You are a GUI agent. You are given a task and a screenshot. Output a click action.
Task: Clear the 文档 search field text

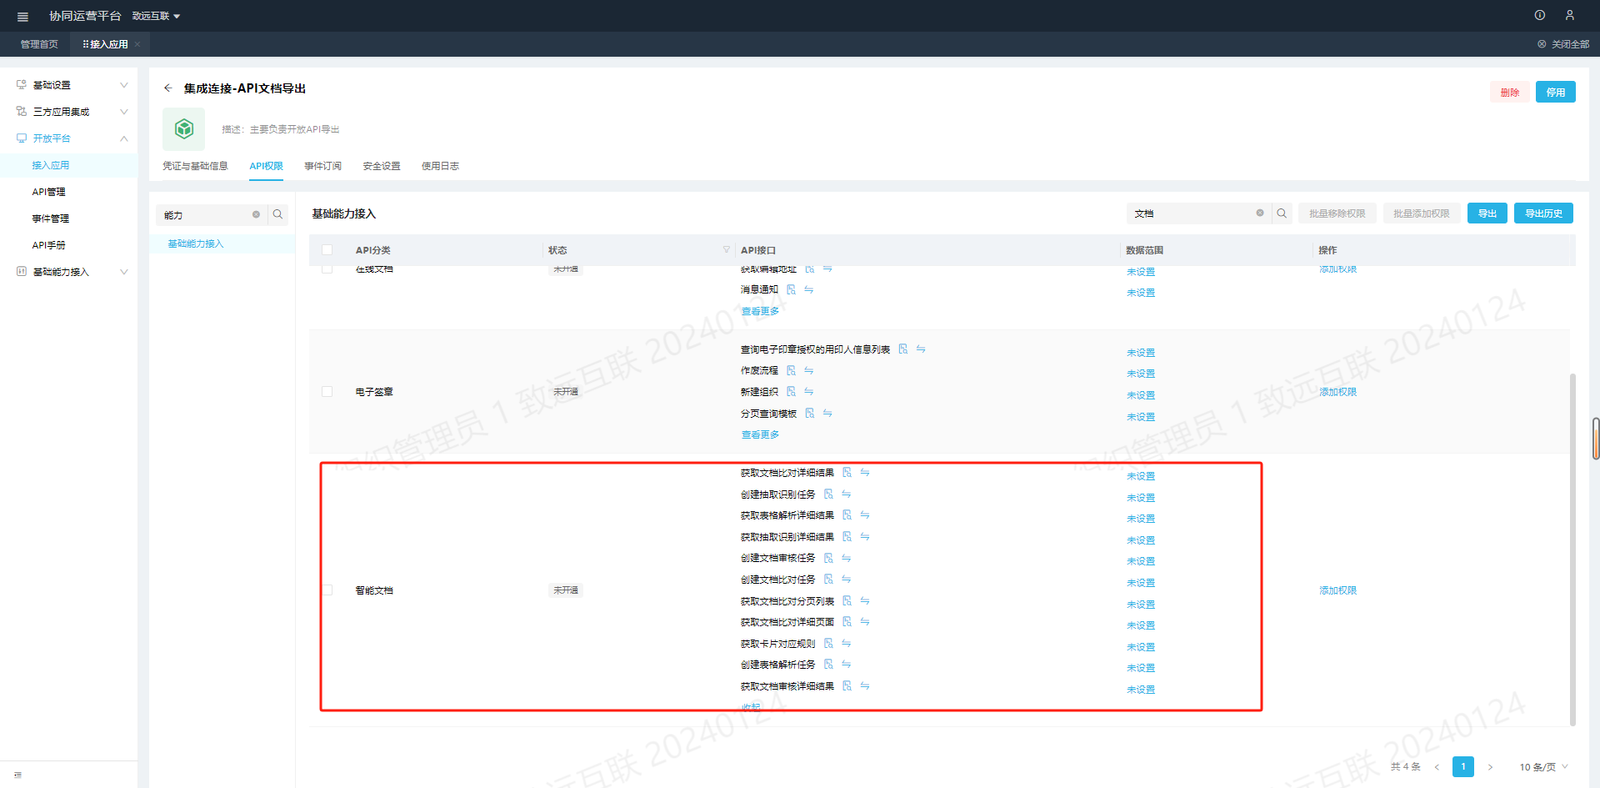click(1260, 213)
